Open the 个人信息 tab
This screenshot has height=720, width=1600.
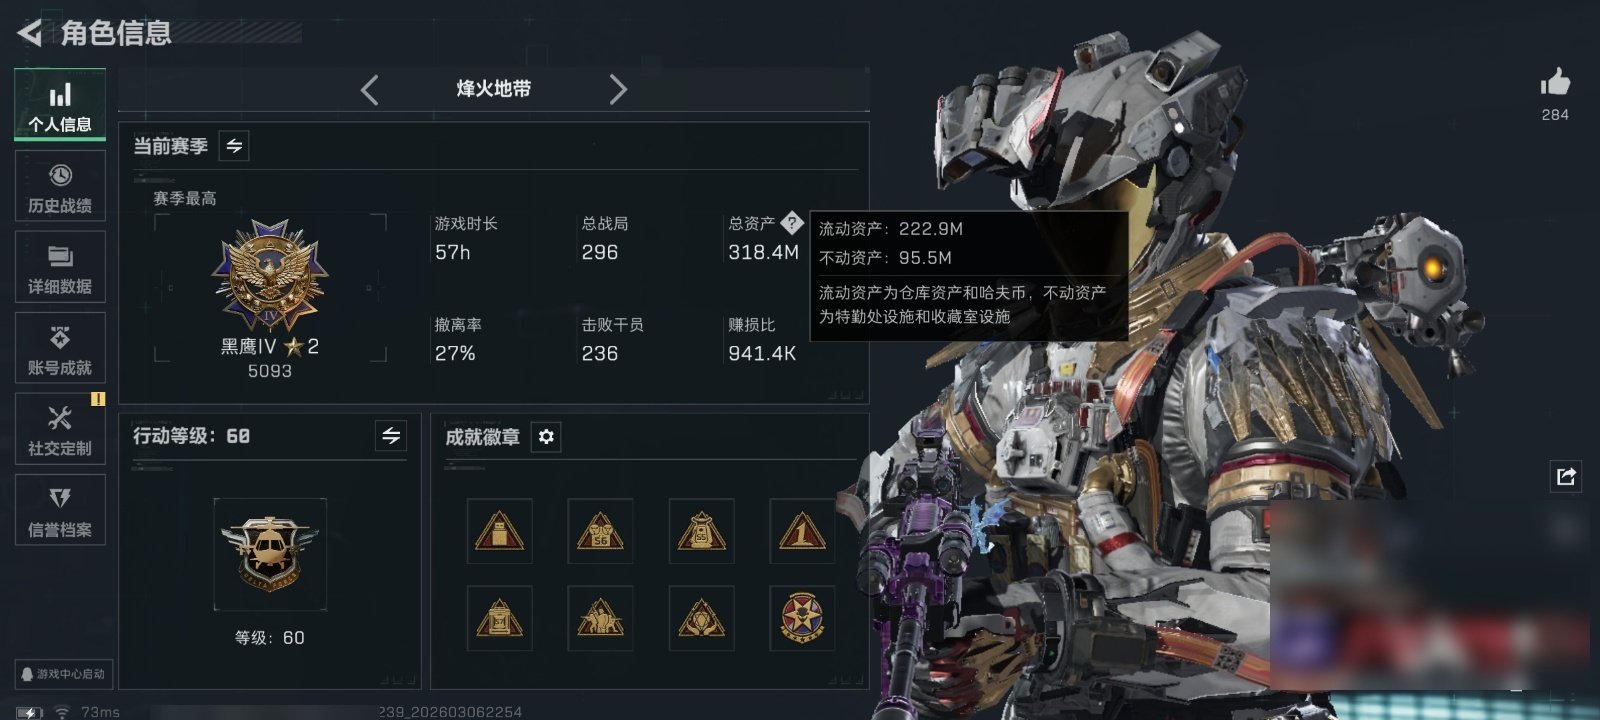[x=60, y=105]
